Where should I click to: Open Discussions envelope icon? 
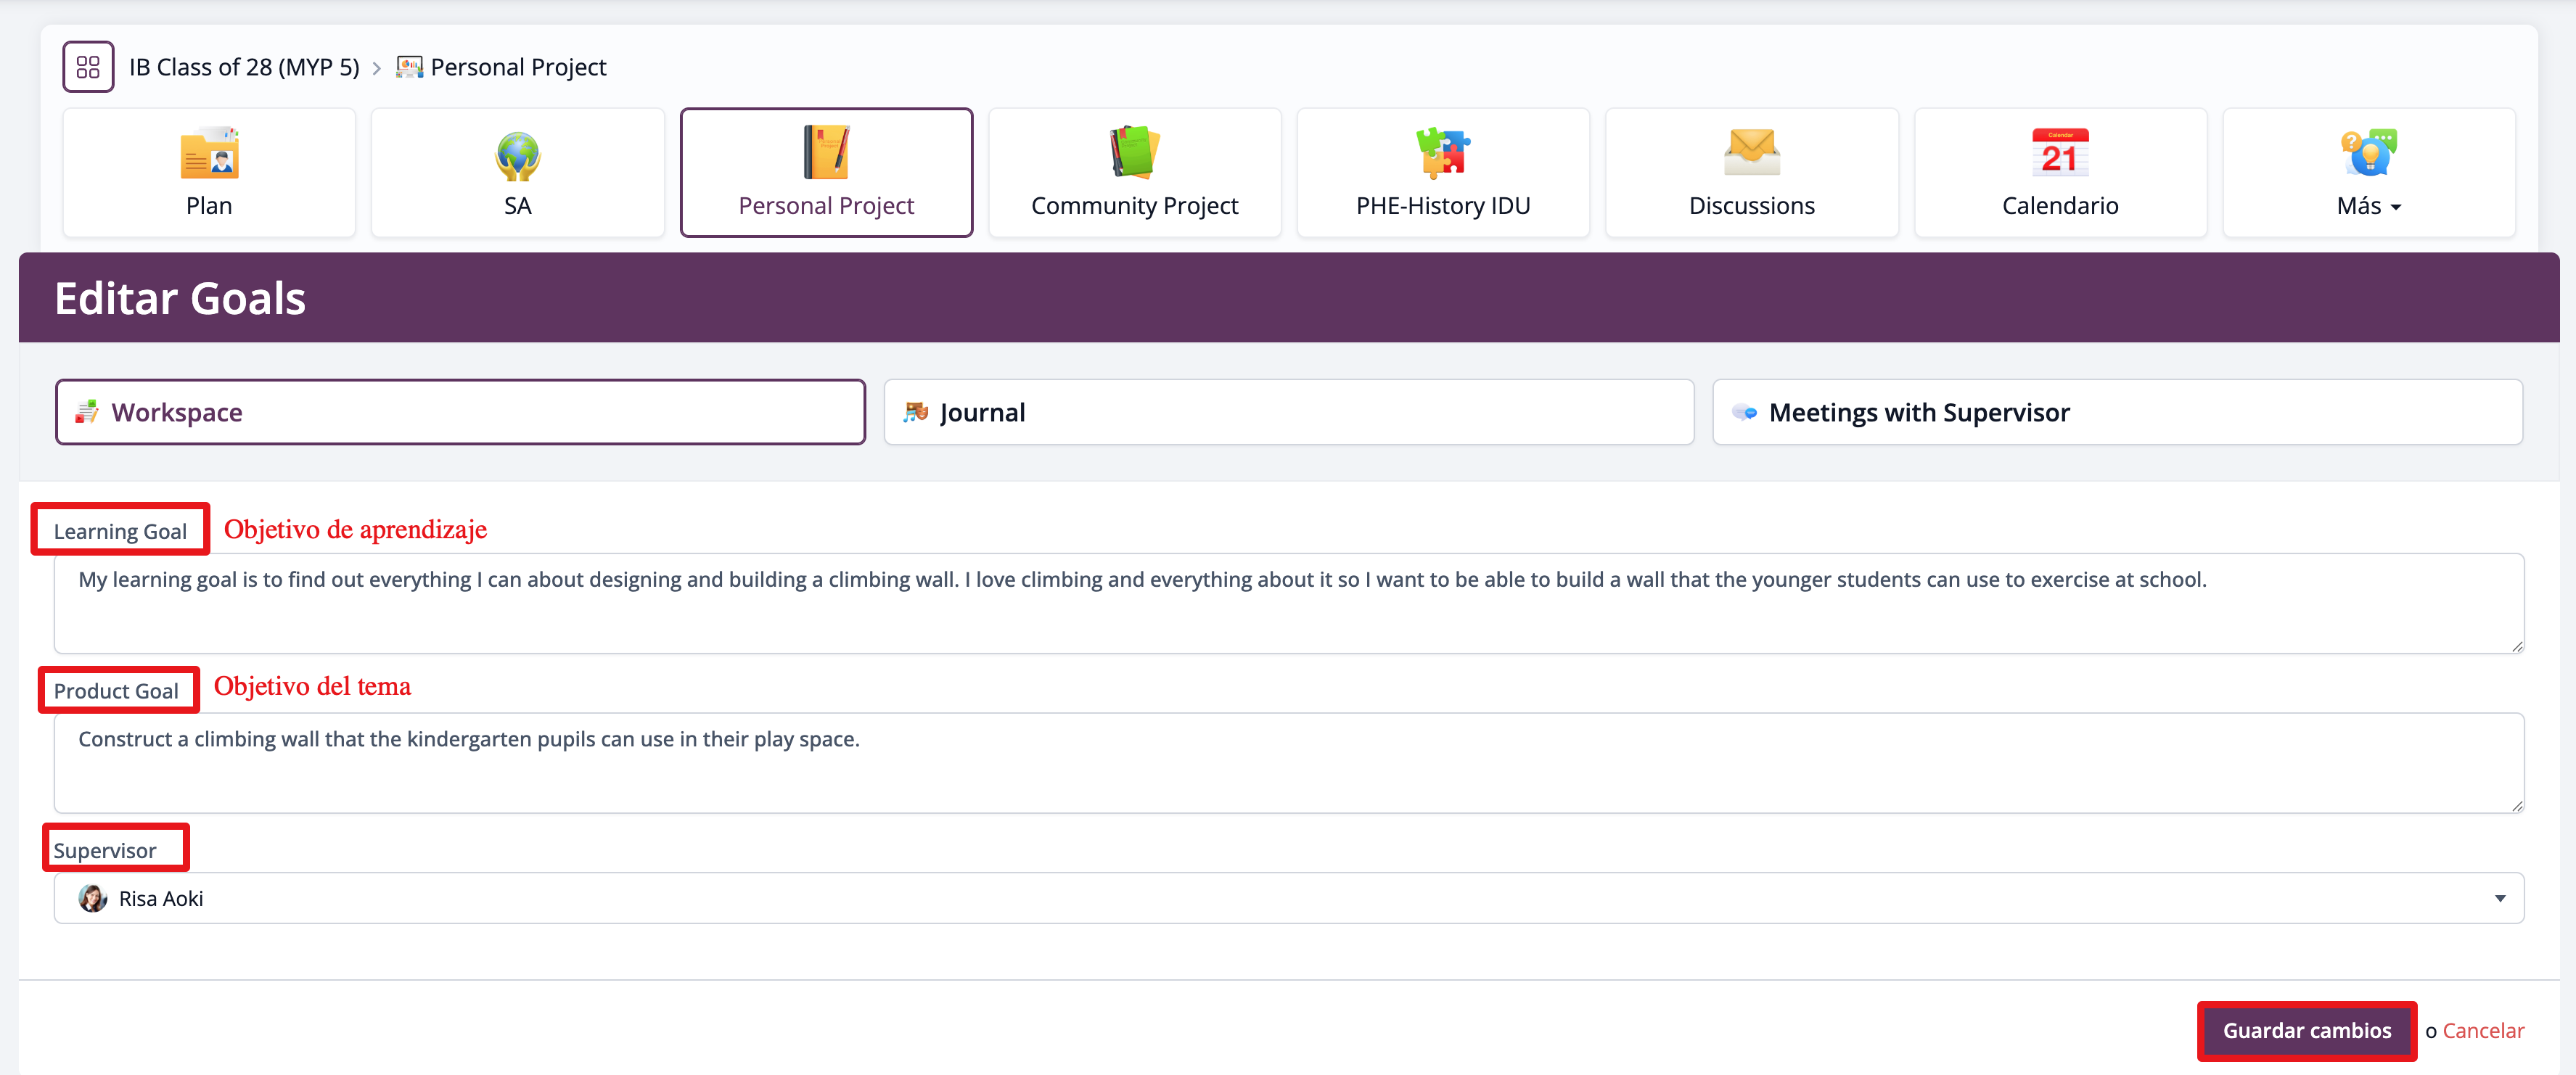(1751, 153)
